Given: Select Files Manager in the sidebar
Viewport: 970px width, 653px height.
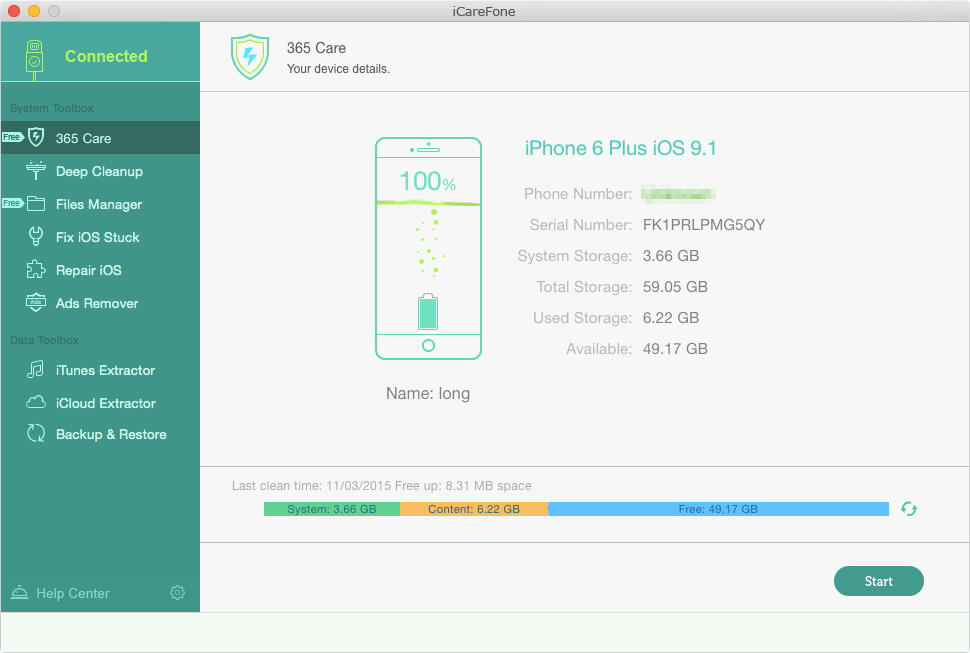Looking at the screenshot, I should (x=100, y=204).
